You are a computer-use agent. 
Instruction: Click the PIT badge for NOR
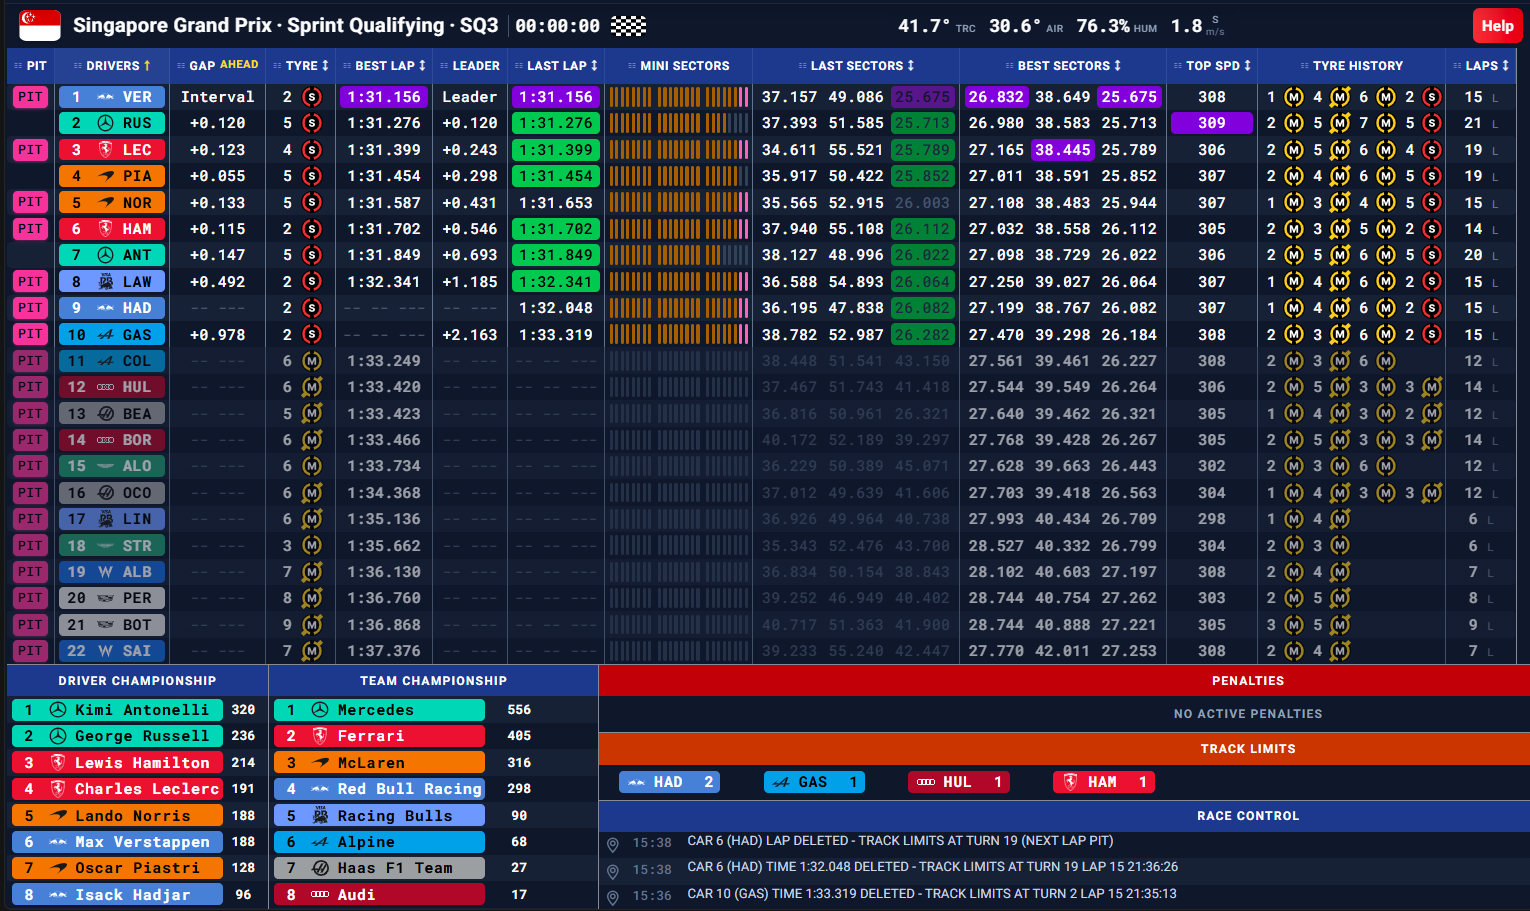30,203
